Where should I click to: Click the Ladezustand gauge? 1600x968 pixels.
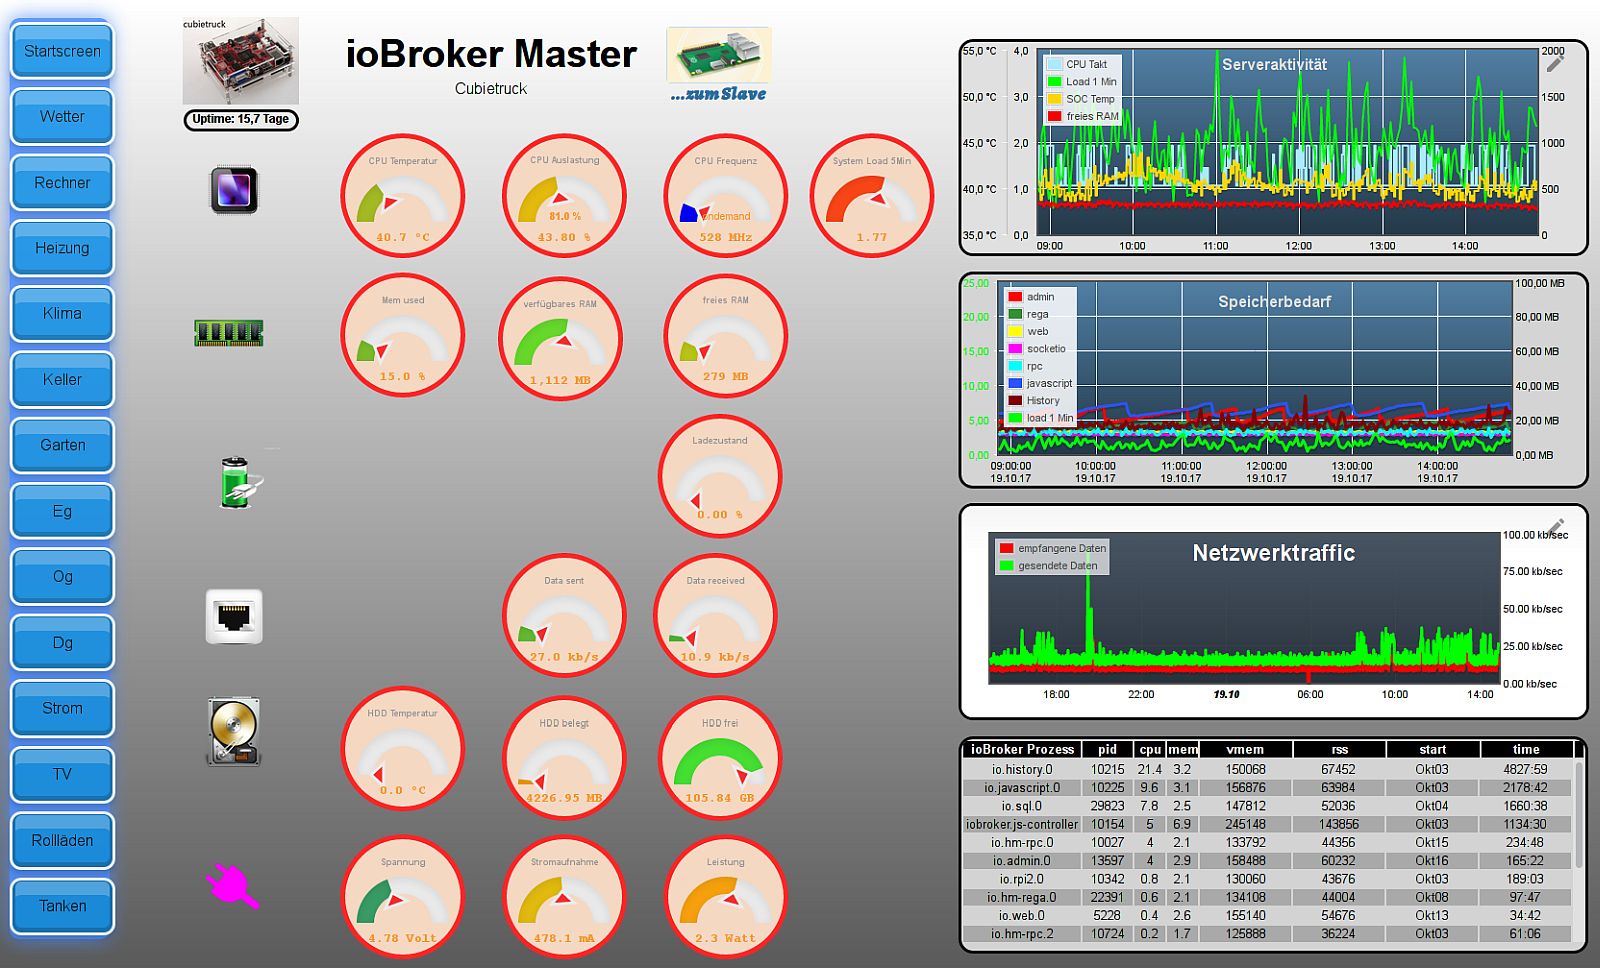click(719, 475)
